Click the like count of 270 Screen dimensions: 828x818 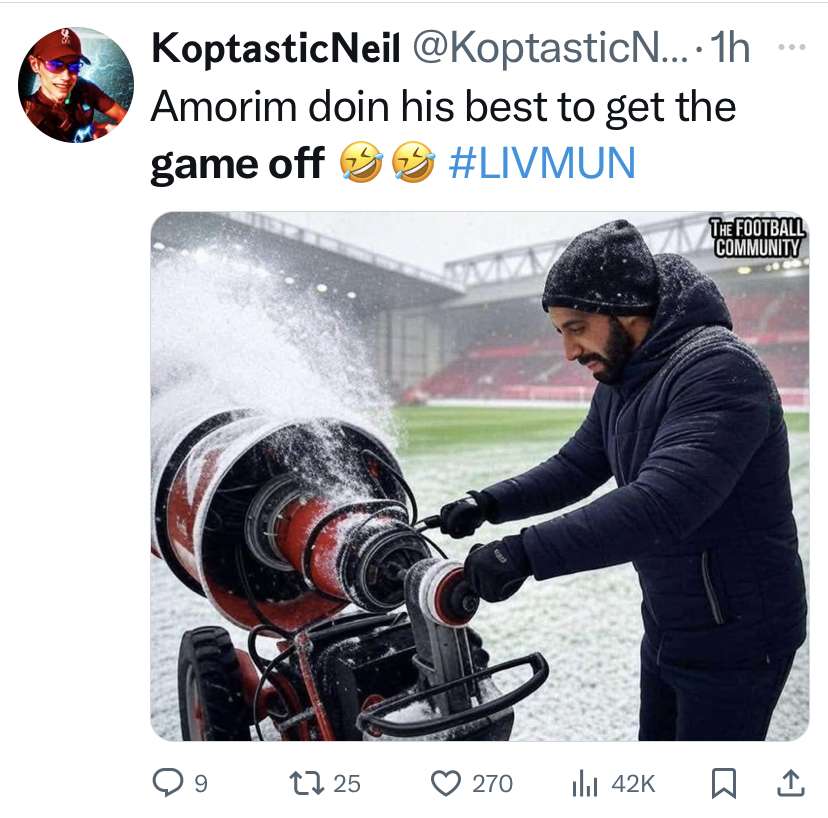pyautogui.click(x=491, y=784)
